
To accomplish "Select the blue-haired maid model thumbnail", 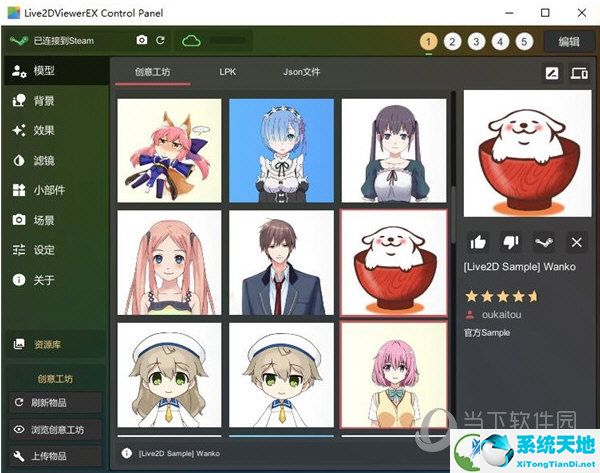I will [x=281, y=150].
